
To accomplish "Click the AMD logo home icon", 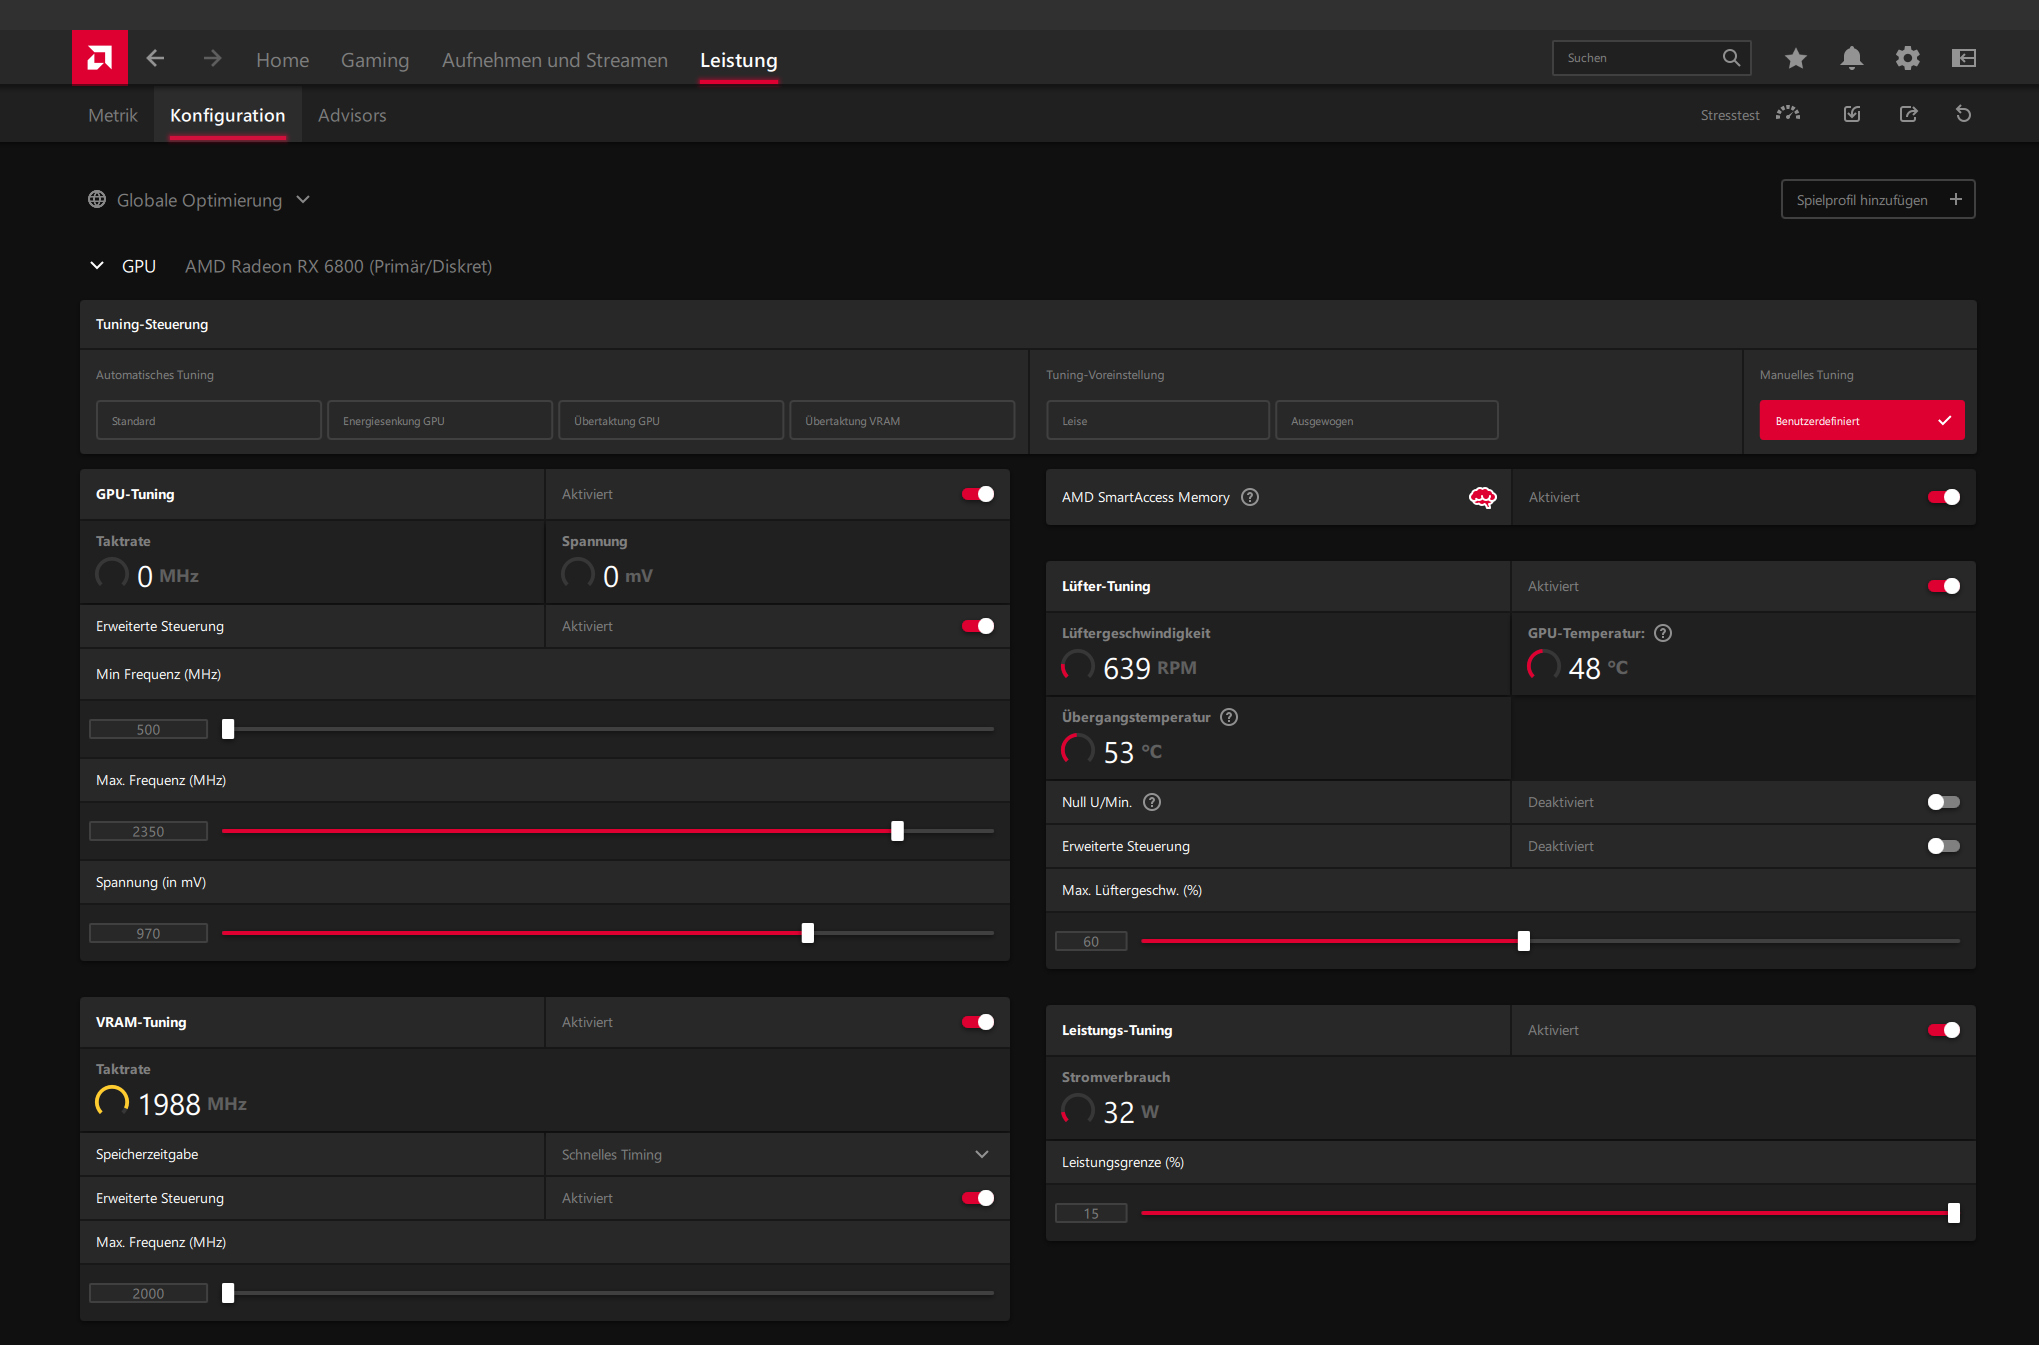I will pos(99,58).
